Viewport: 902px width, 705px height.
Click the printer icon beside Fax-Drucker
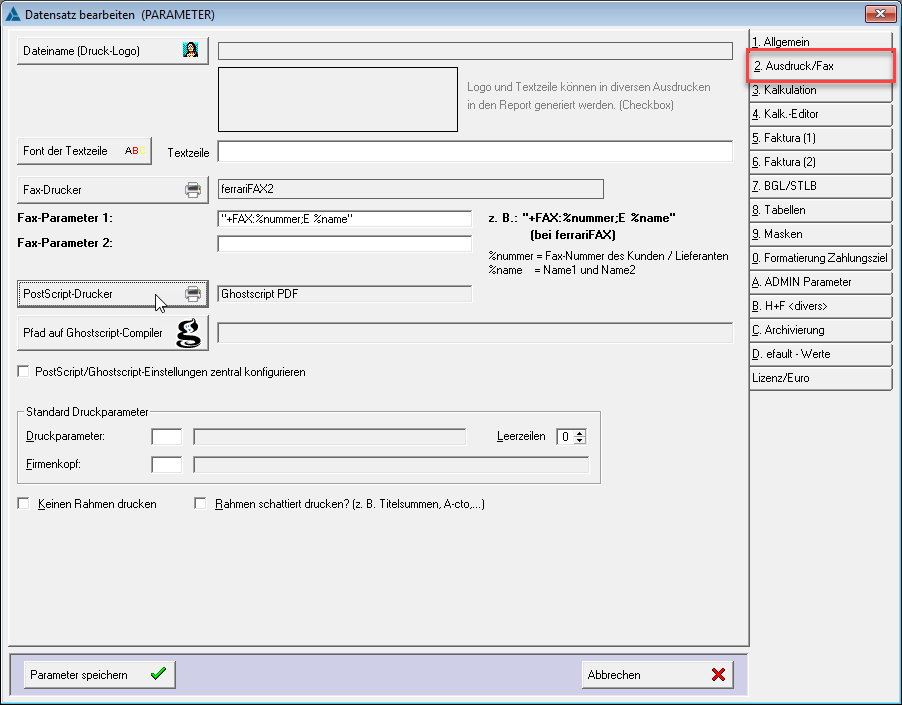point(193,188)
